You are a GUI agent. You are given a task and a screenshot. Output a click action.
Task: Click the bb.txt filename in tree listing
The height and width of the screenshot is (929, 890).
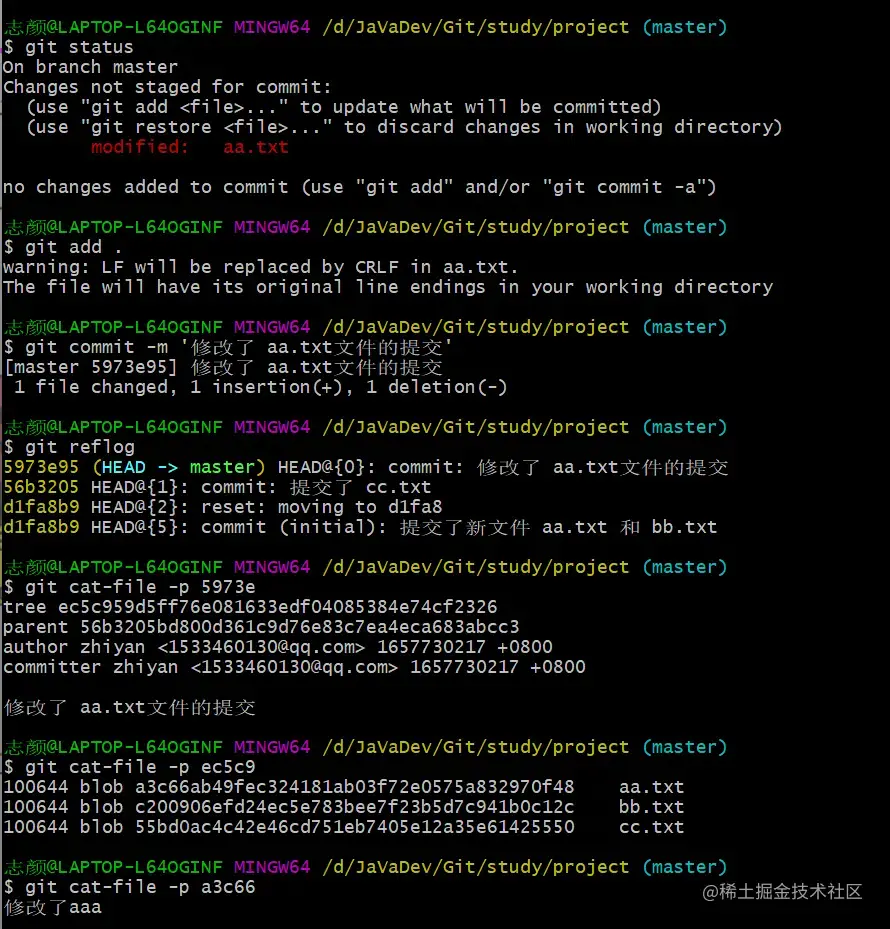(651, 807)
